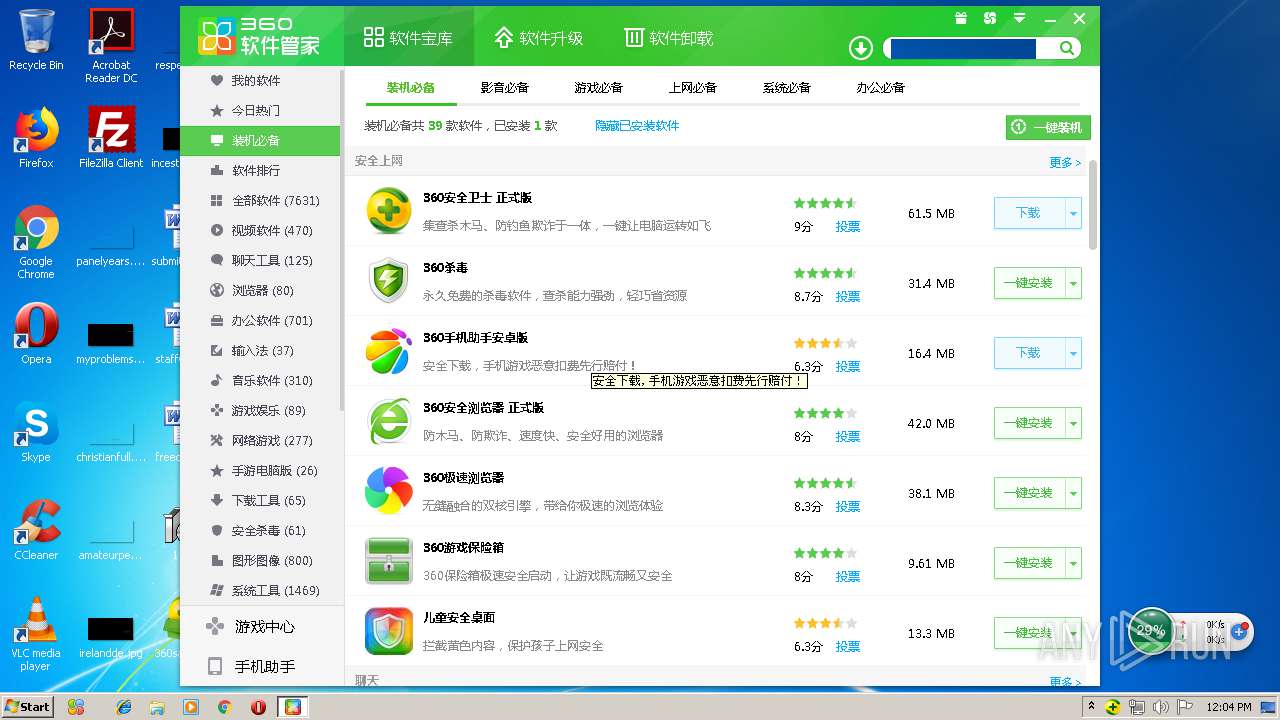Open the Recycle Bin desktop icon
Viewport: 1280px width, 720px height.
[x=36, y=40]
